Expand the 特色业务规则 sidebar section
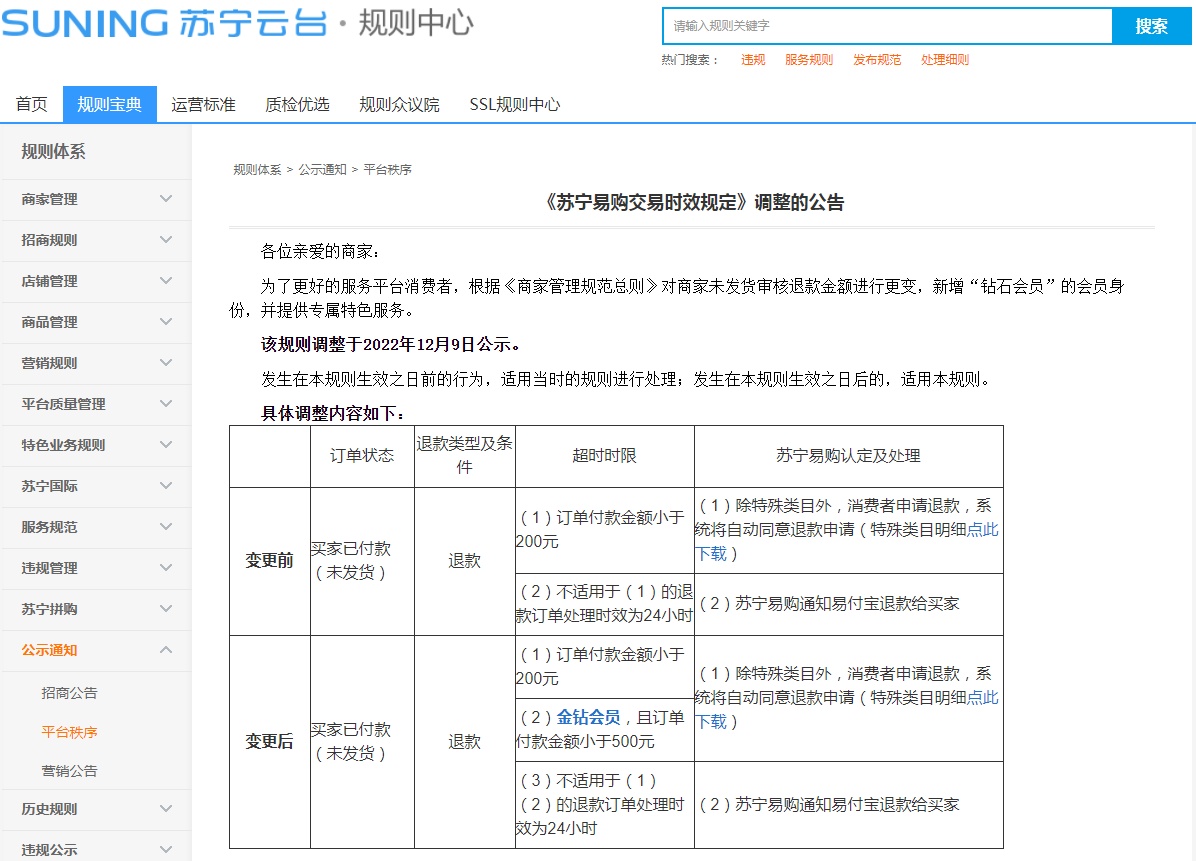The height and width of the screenshot is (861, 1196). click(96, 445)
